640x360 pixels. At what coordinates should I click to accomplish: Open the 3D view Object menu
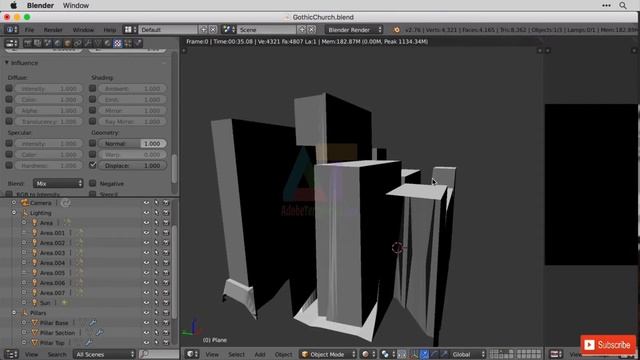tap(283, 354)
